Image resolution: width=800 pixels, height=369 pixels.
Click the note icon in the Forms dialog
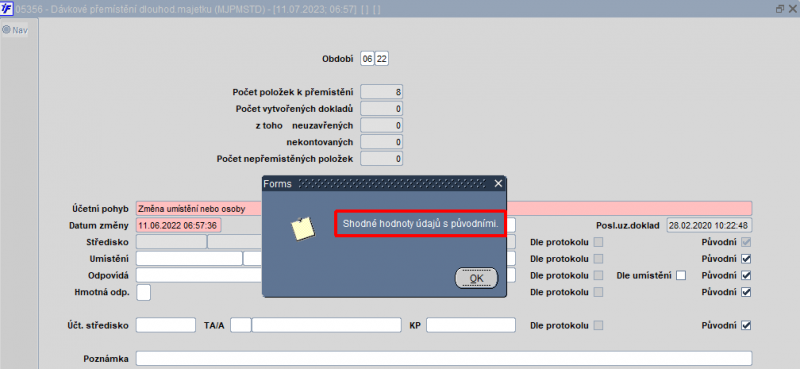click(x=303, y=229)
